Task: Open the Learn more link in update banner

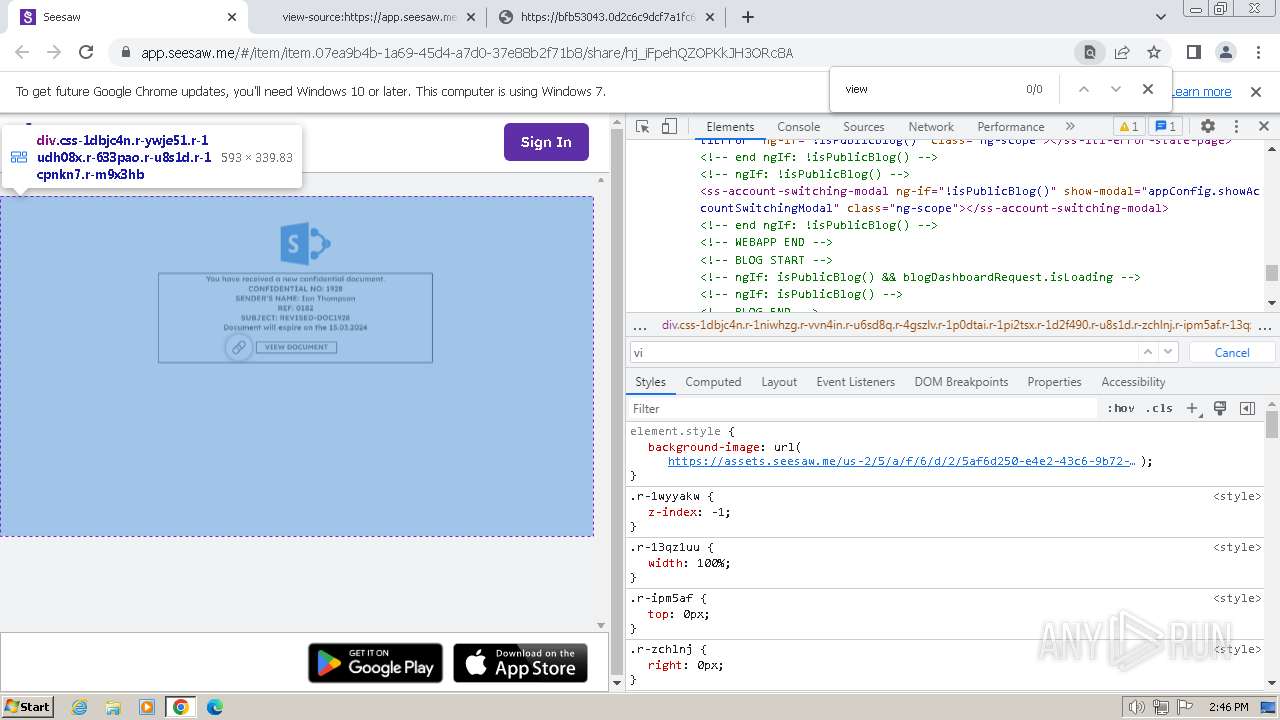Action: point(1201,92)
